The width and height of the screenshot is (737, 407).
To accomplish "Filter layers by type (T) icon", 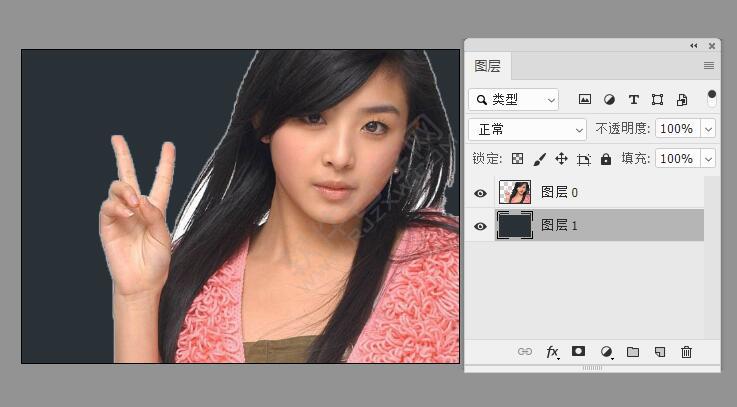I will tap(634, 99).
